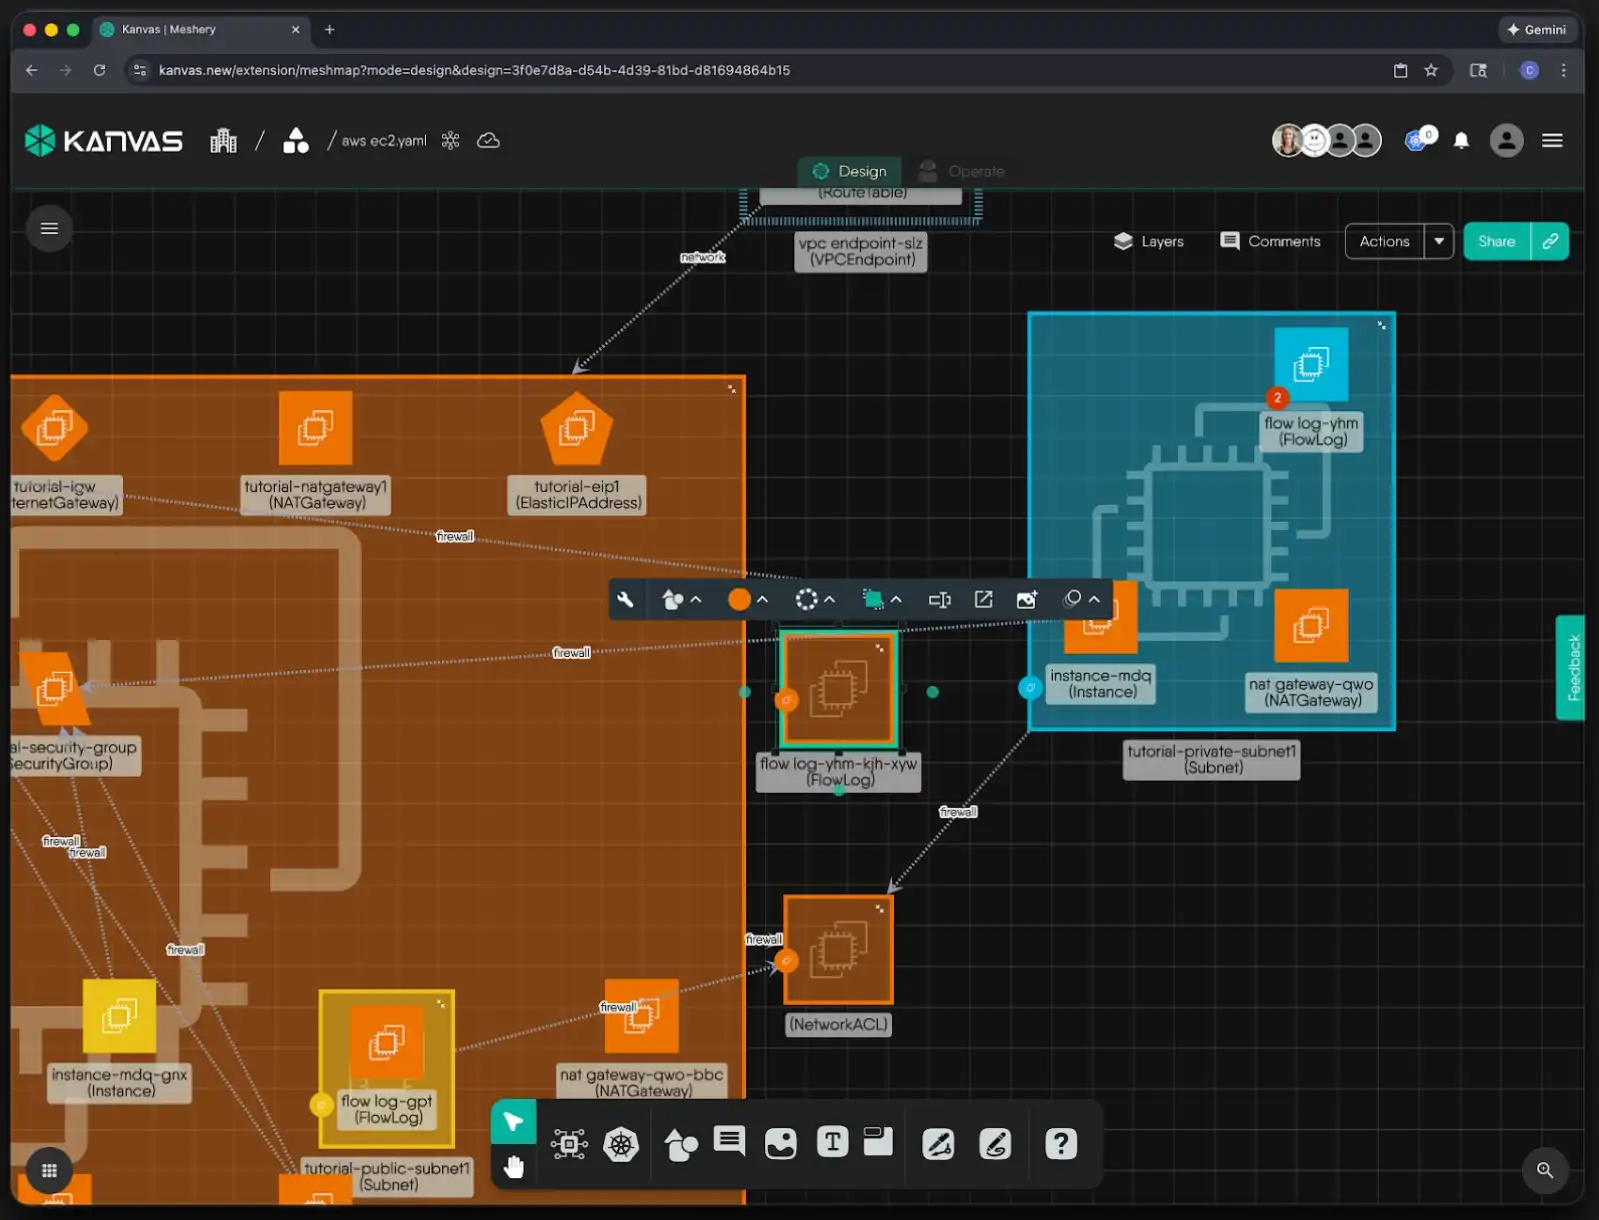Screen dimensions: 1599x1220
Task: Select the Design mode tab
Action: (x=849, y=171)
